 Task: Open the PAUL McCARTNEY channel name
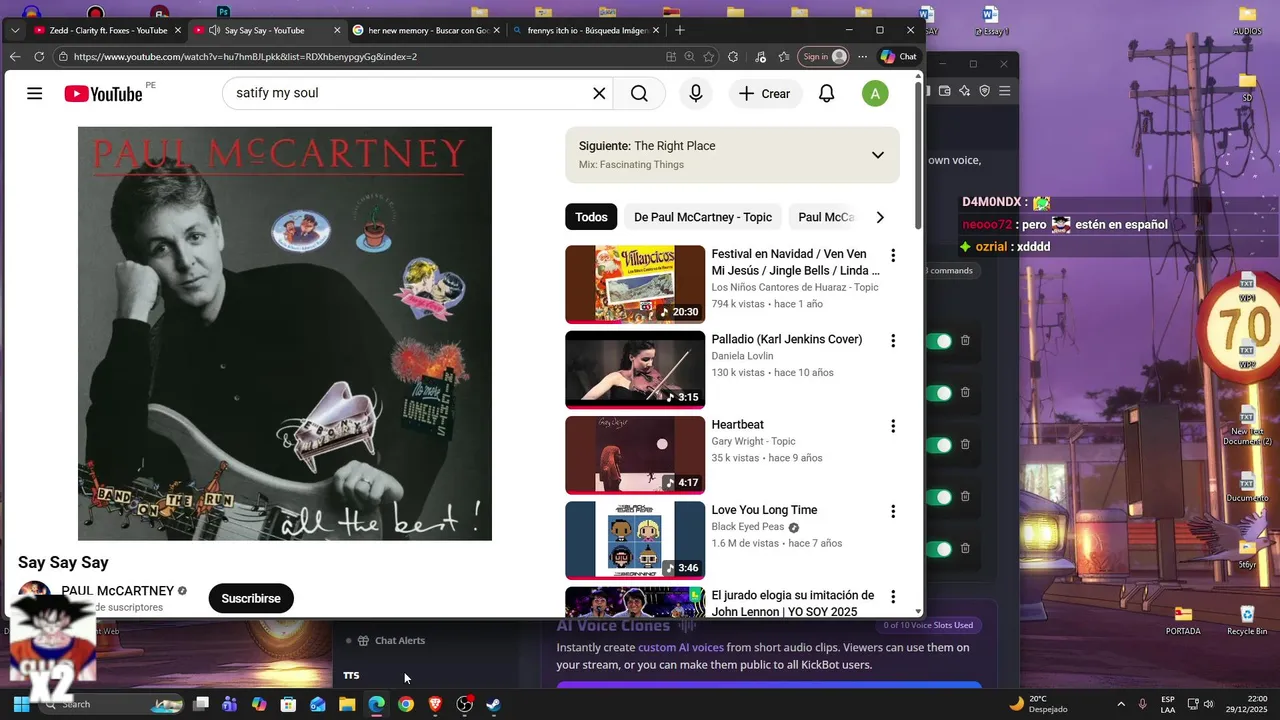[x=118, y=591]
